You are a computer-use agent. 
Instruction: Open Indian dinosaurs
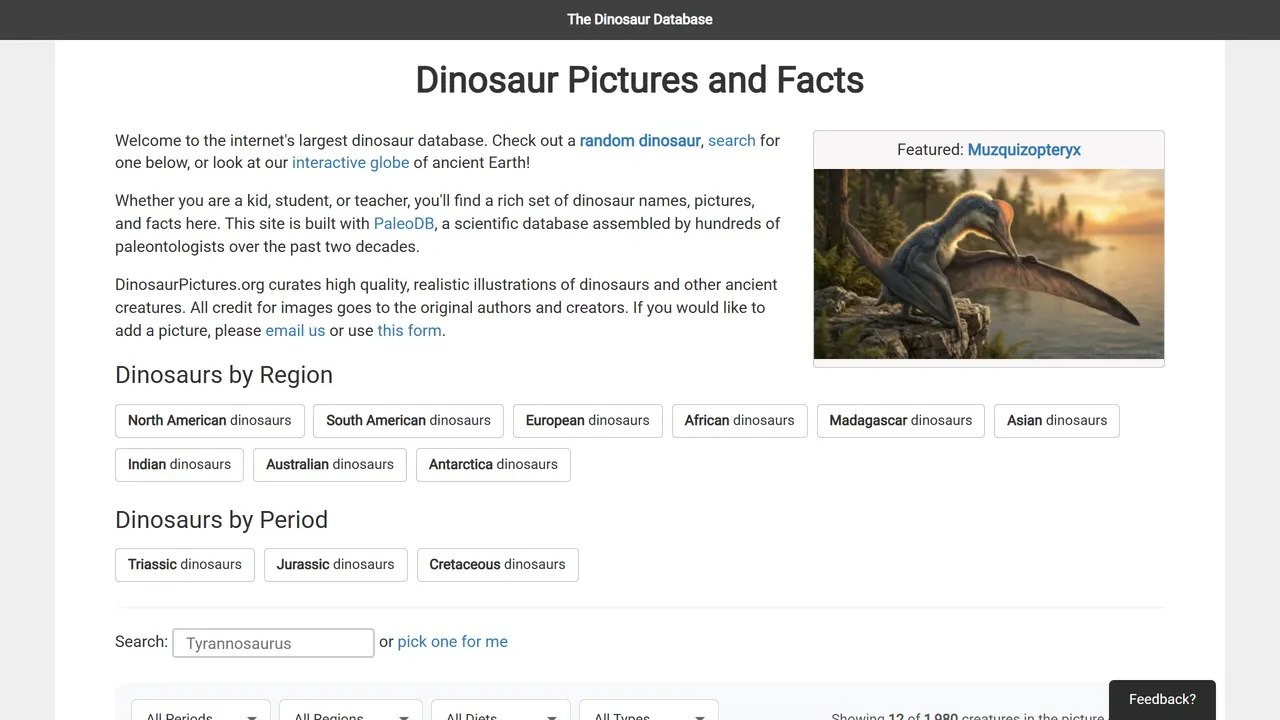179,464
